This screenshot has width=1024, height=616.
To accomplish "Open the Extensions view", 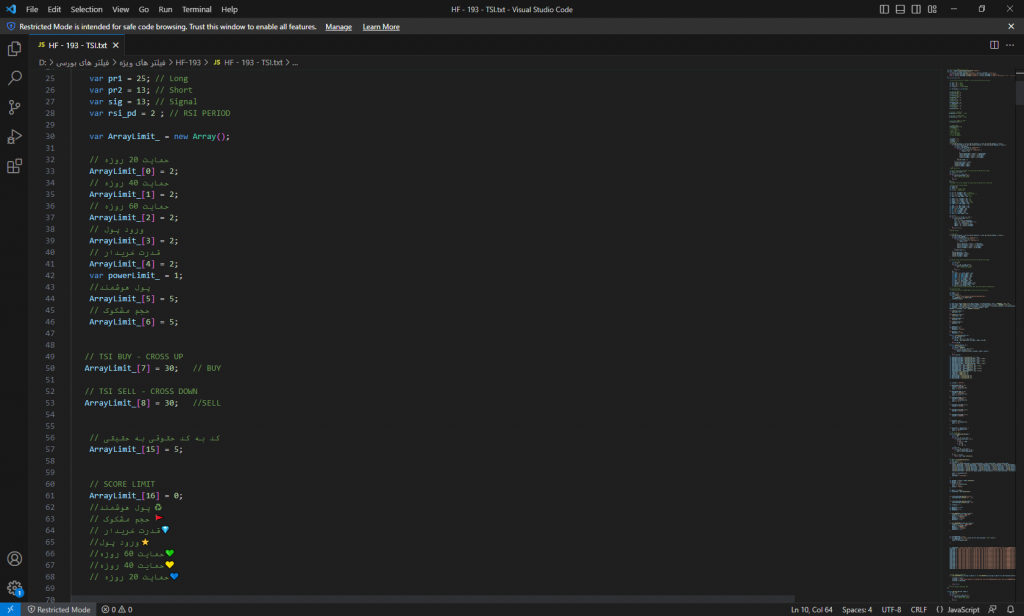I will tap(14, 166).
